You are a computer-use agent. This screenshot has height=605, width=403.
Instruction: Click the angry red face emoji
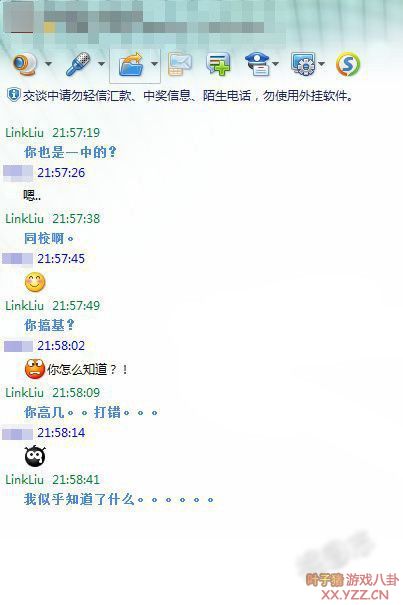(x=35, y=369)
